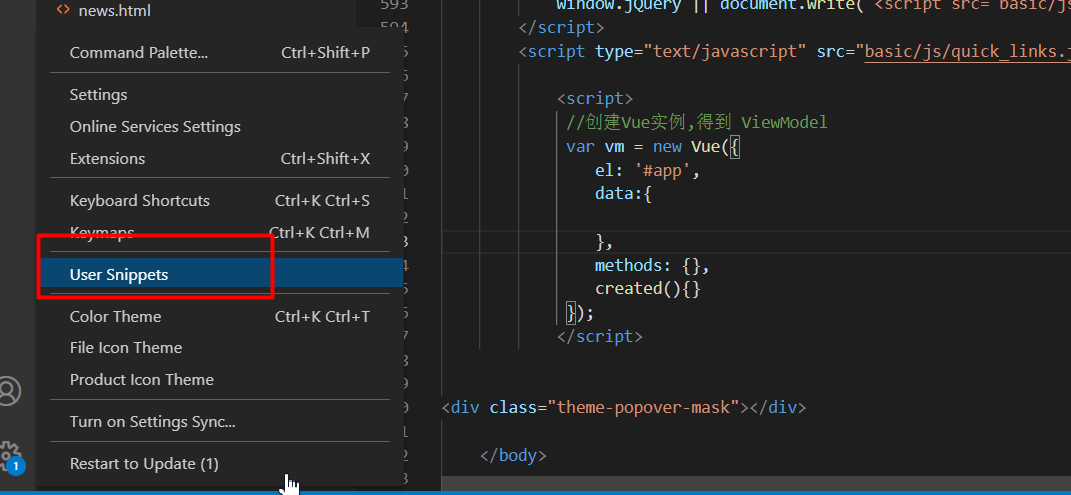Open Keyboard Shortcuts menu entry

(140, 200)
